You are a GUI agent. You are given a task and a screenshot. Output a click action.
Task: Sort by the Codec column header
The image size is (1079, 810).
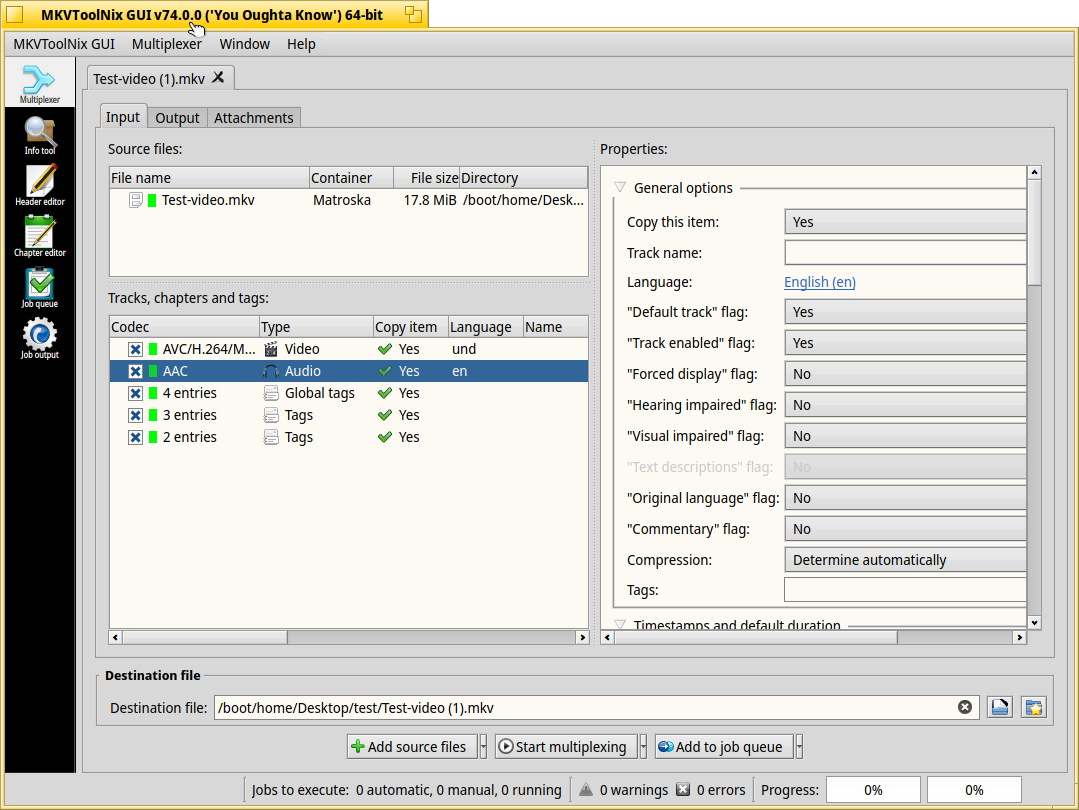coord(184,327)
